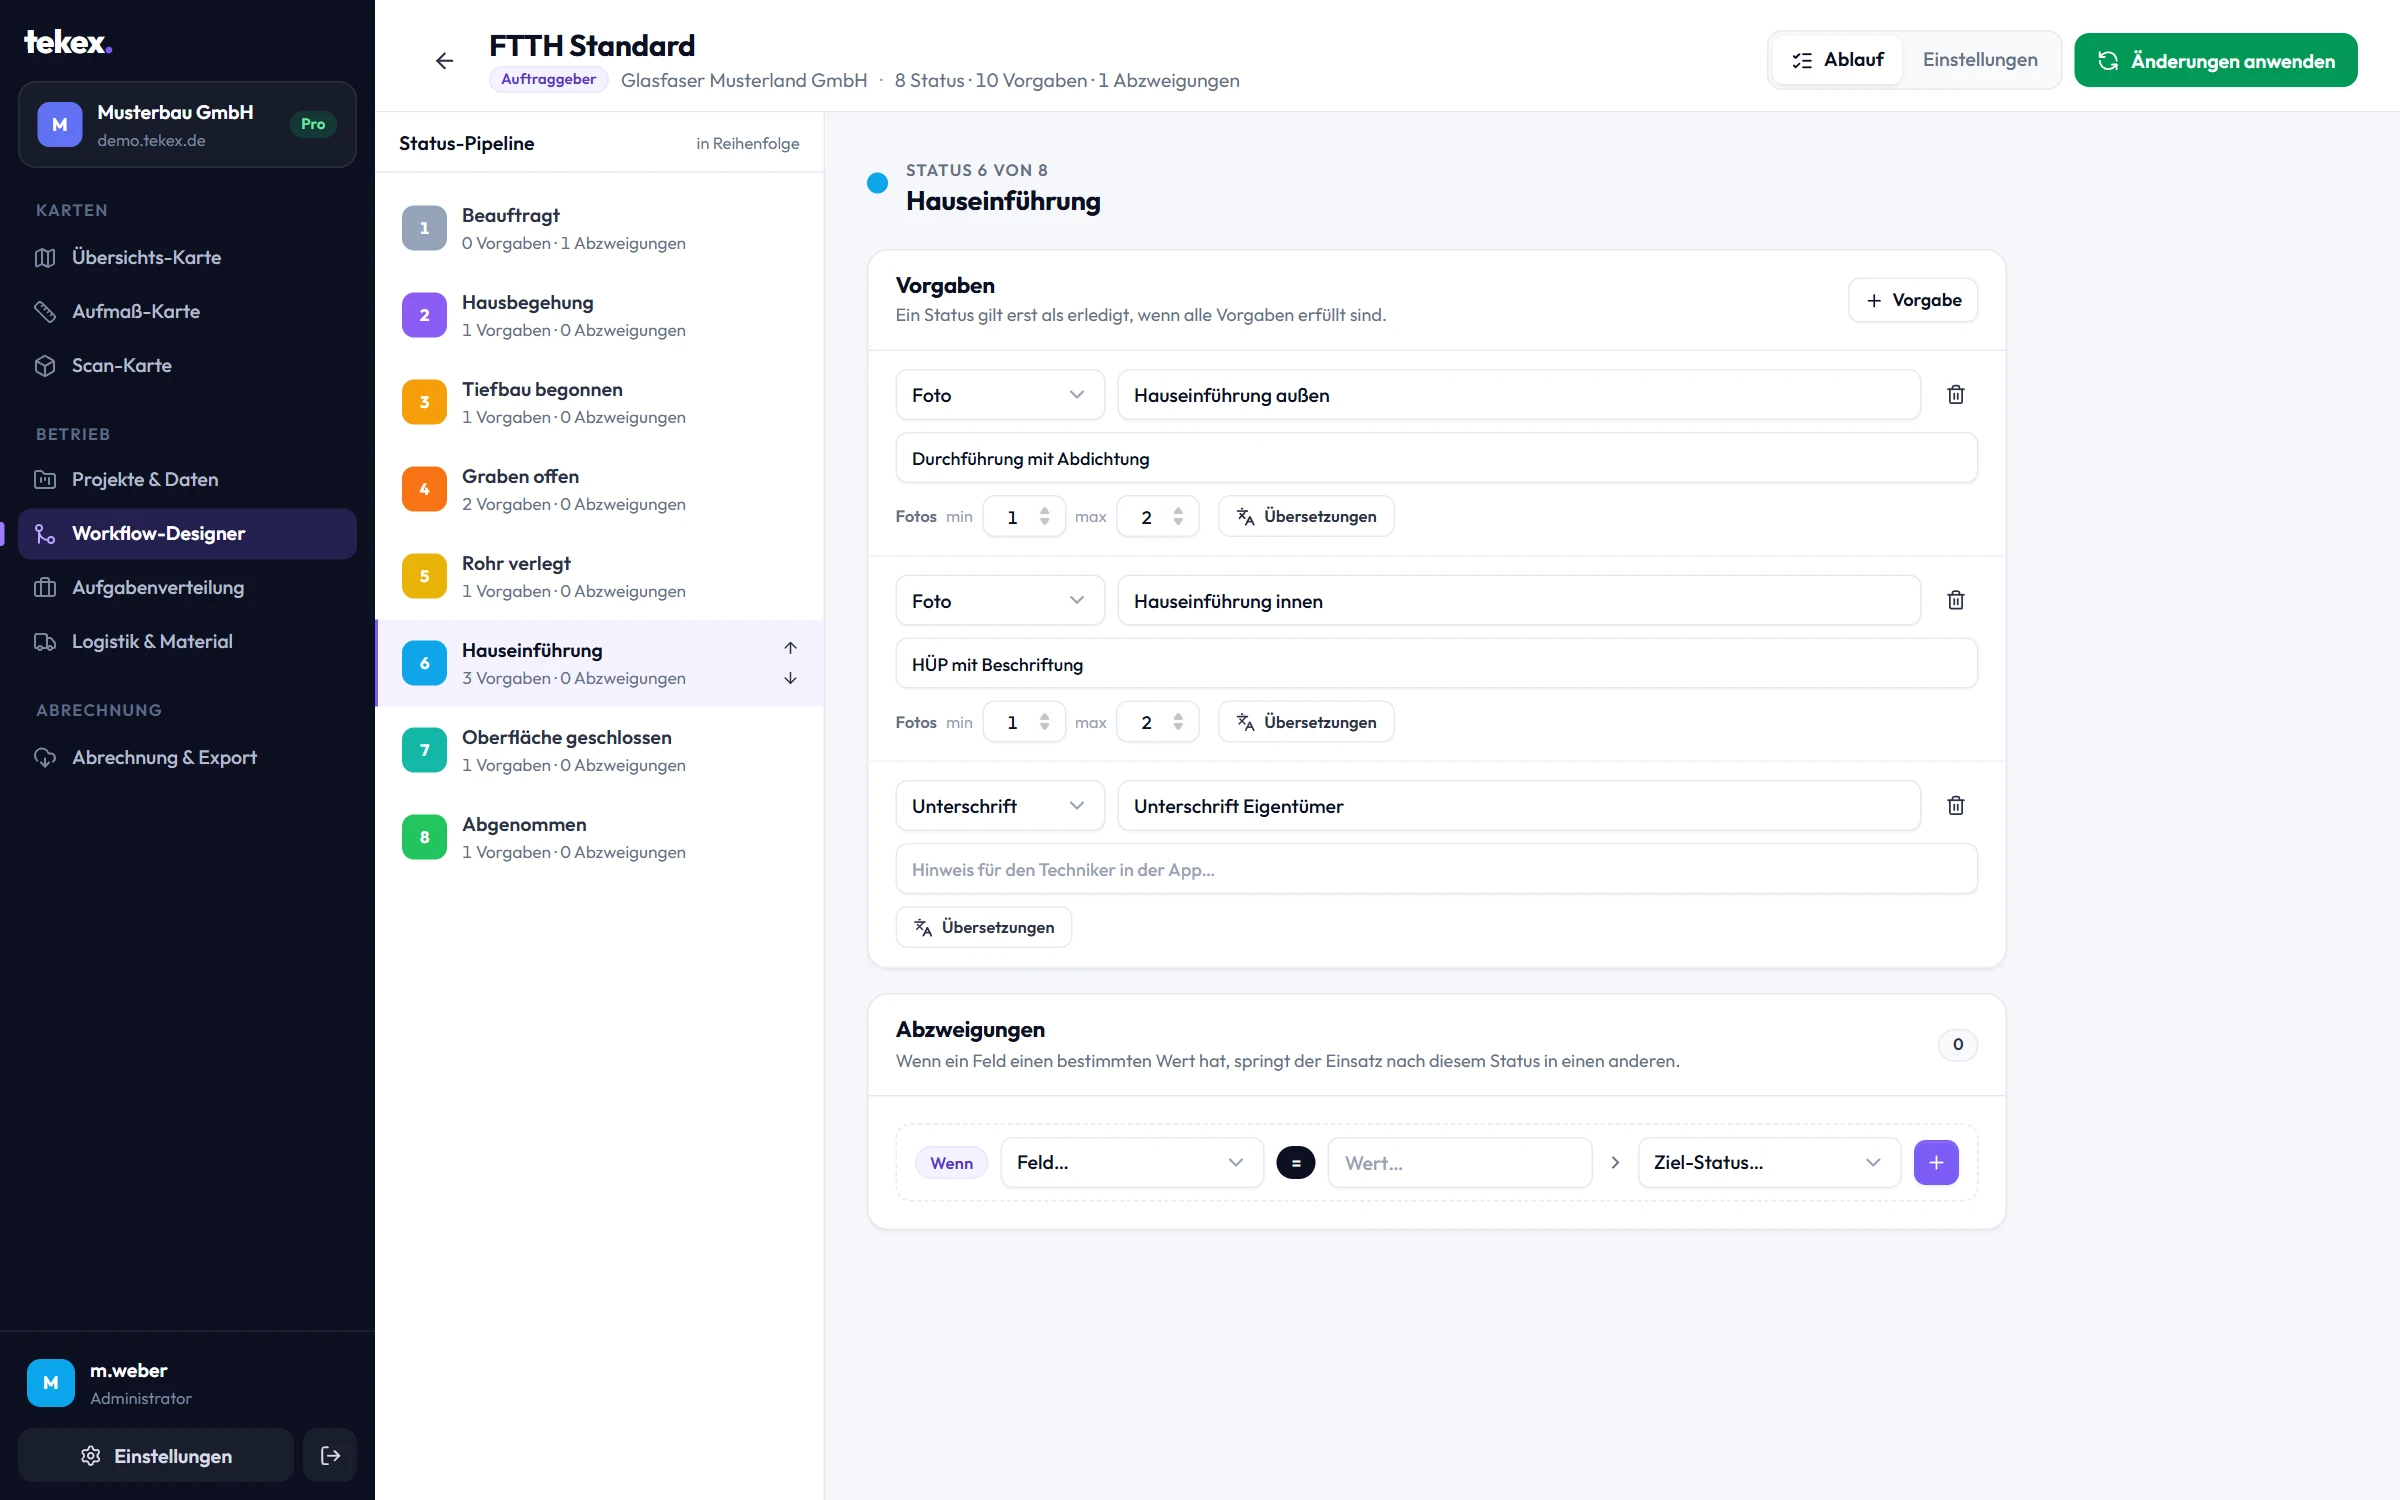Image resolution: width=2400 pixels, height=1500 pixels.
Task: Open Übersetzungen for Unterschrift Eigentümer
Action: click(x=983, y=927)
